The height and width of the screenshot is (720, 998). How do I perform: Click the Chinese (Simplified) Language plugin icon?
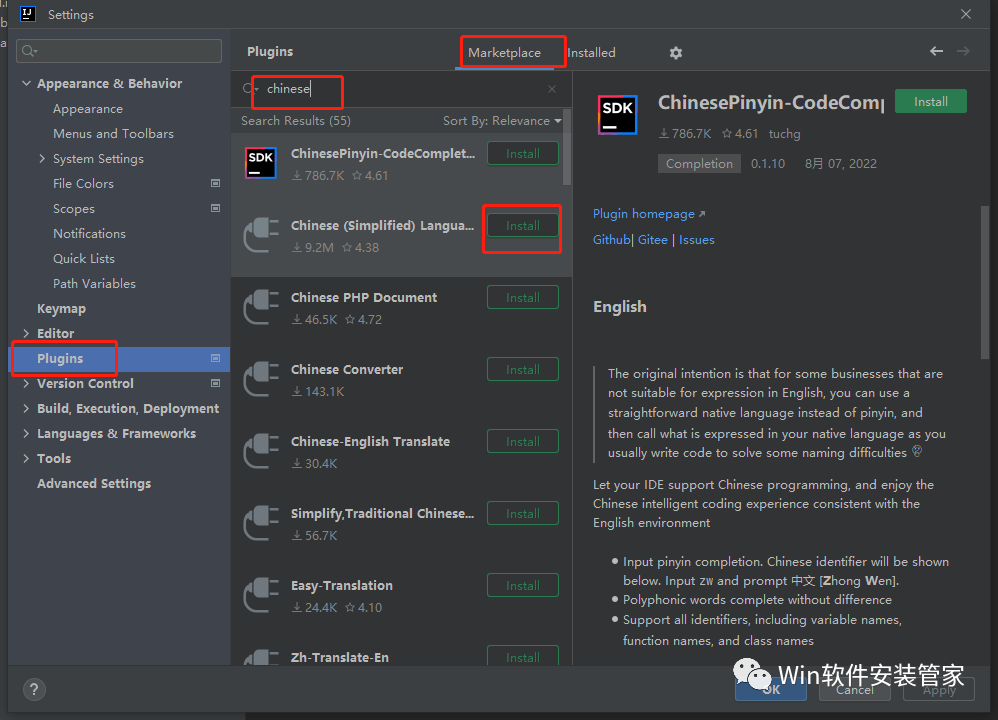261,235
